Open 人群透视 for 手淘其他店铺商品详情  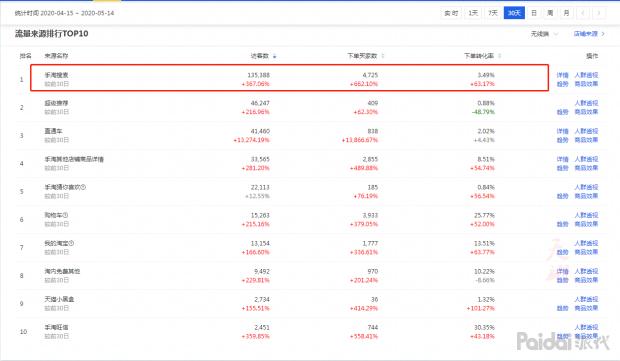pyautogui.click(x=586, y=159)
